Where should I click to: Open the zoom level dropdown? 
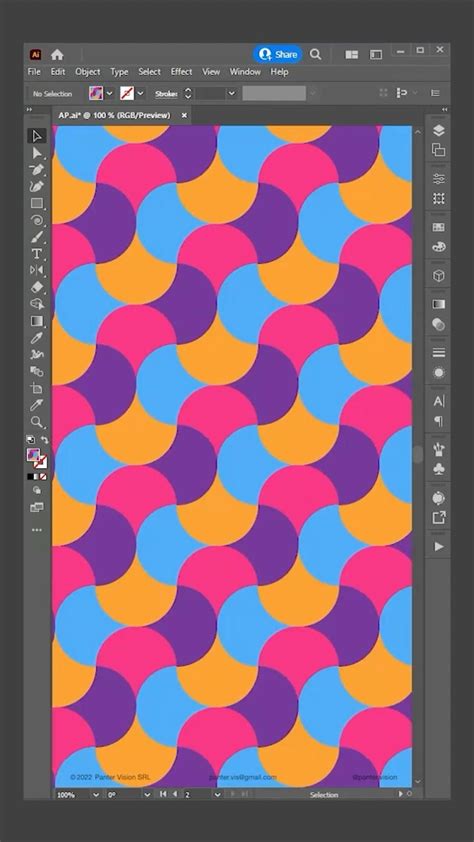96,795
